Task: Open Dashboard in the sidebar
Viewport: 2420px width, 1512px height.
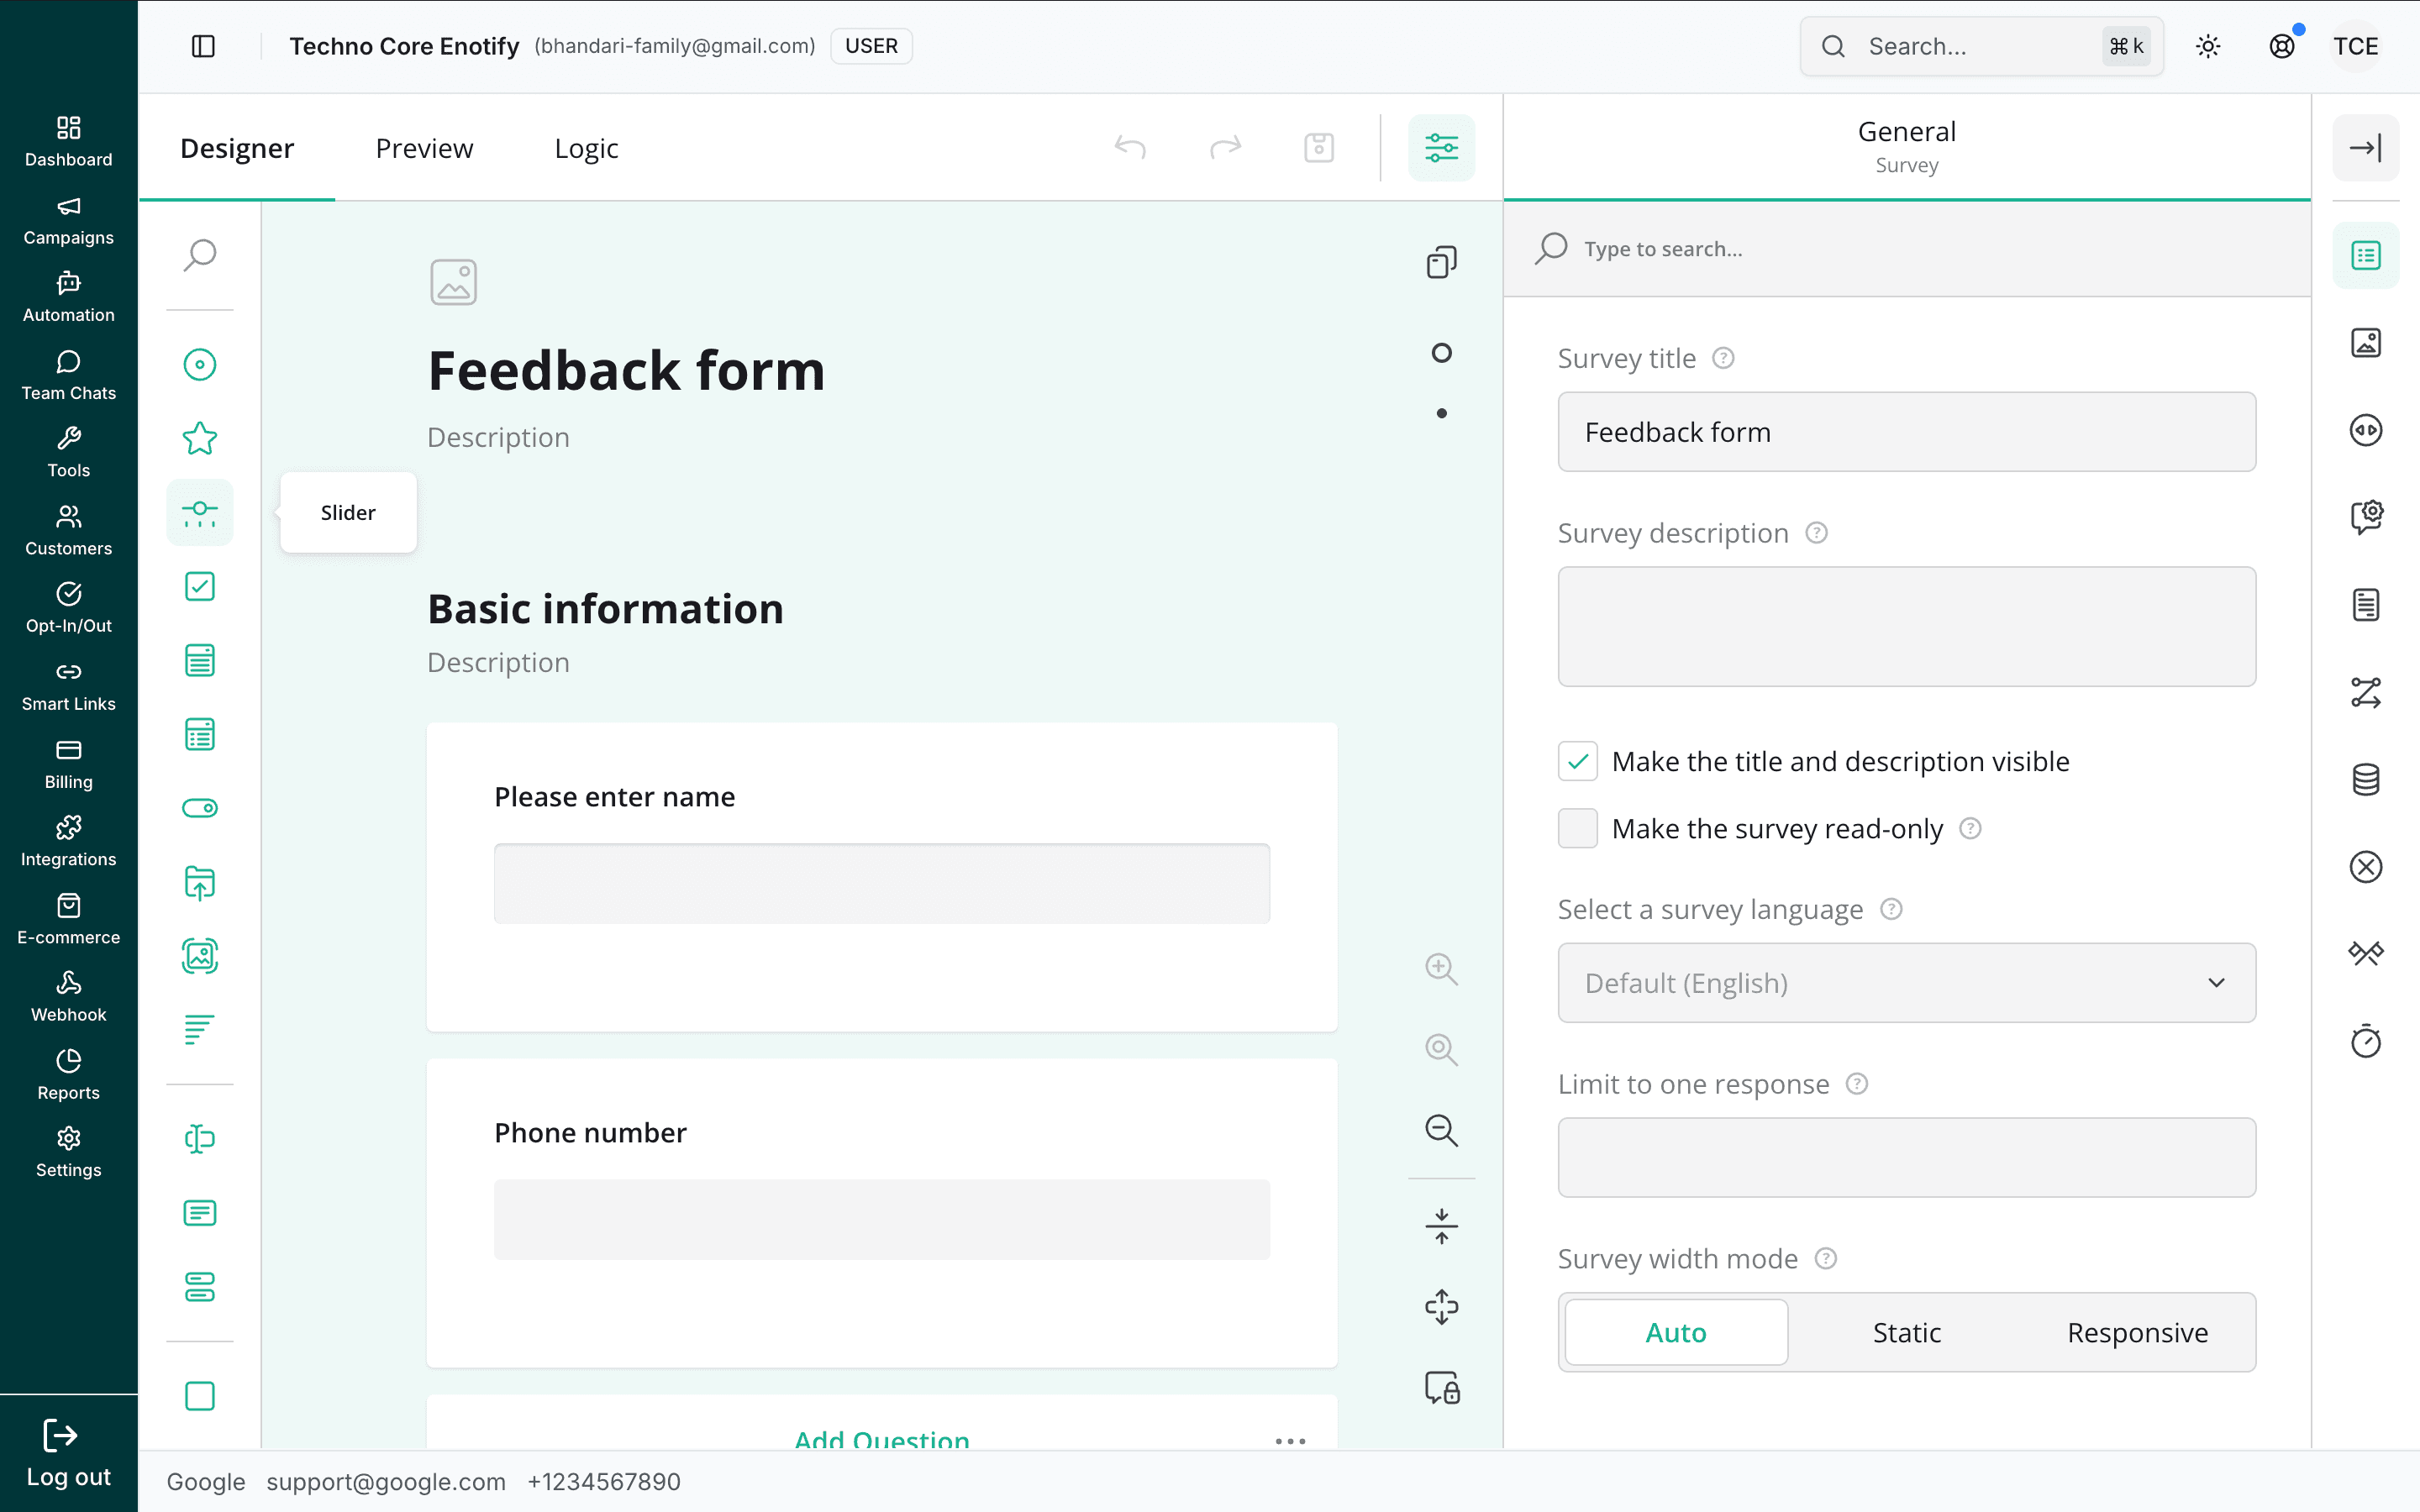Action: (x=68, y=141)
